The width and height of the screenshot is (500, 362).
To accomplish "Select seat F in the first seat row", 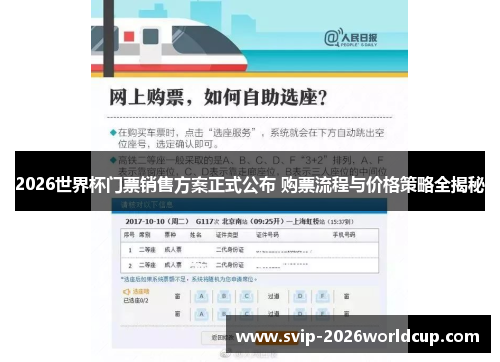I will pos(322,296).
